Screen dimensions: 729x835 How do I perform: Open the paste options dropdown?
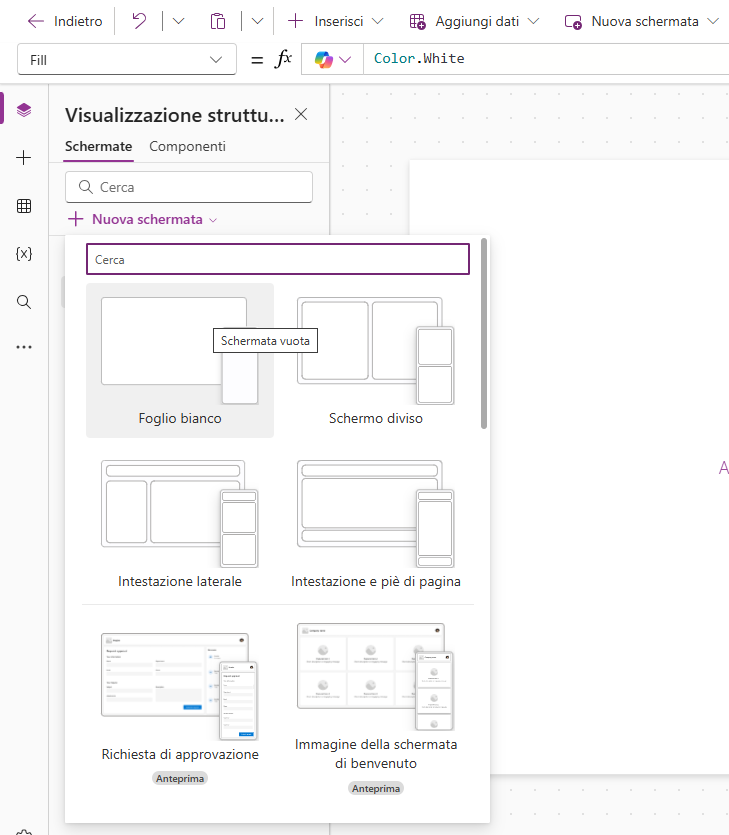(257, 21)
